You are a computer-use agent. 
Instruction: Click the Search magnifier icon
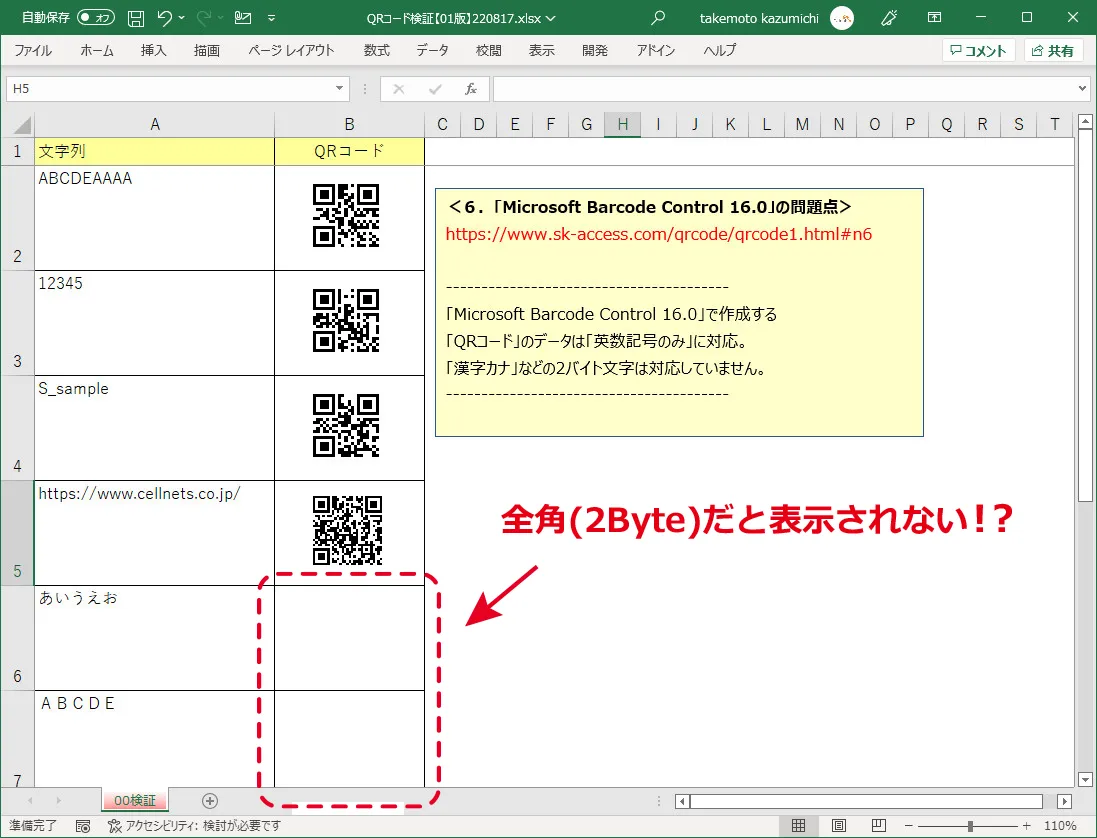click(x=658, y=18)
